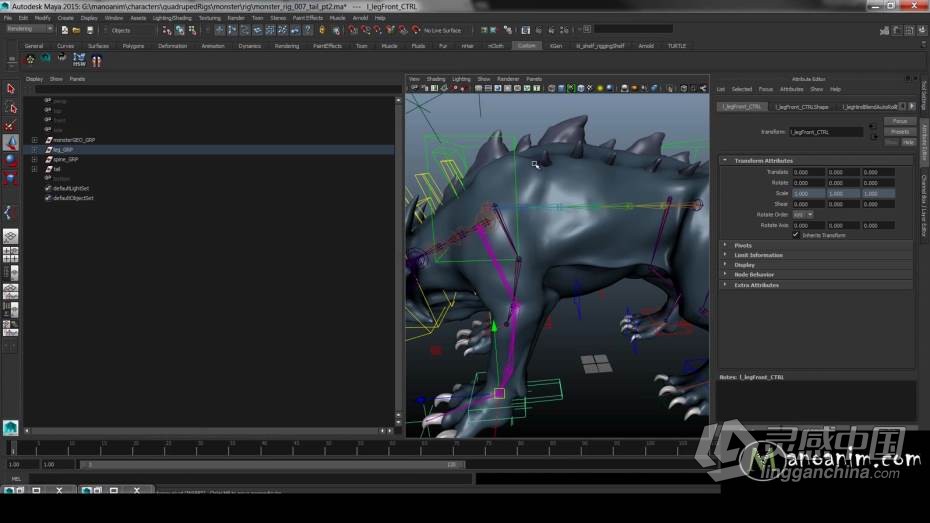The height and width of the screenshot is (523, 930).
Task: Click the Translate X value field
Action: [808, 172]
